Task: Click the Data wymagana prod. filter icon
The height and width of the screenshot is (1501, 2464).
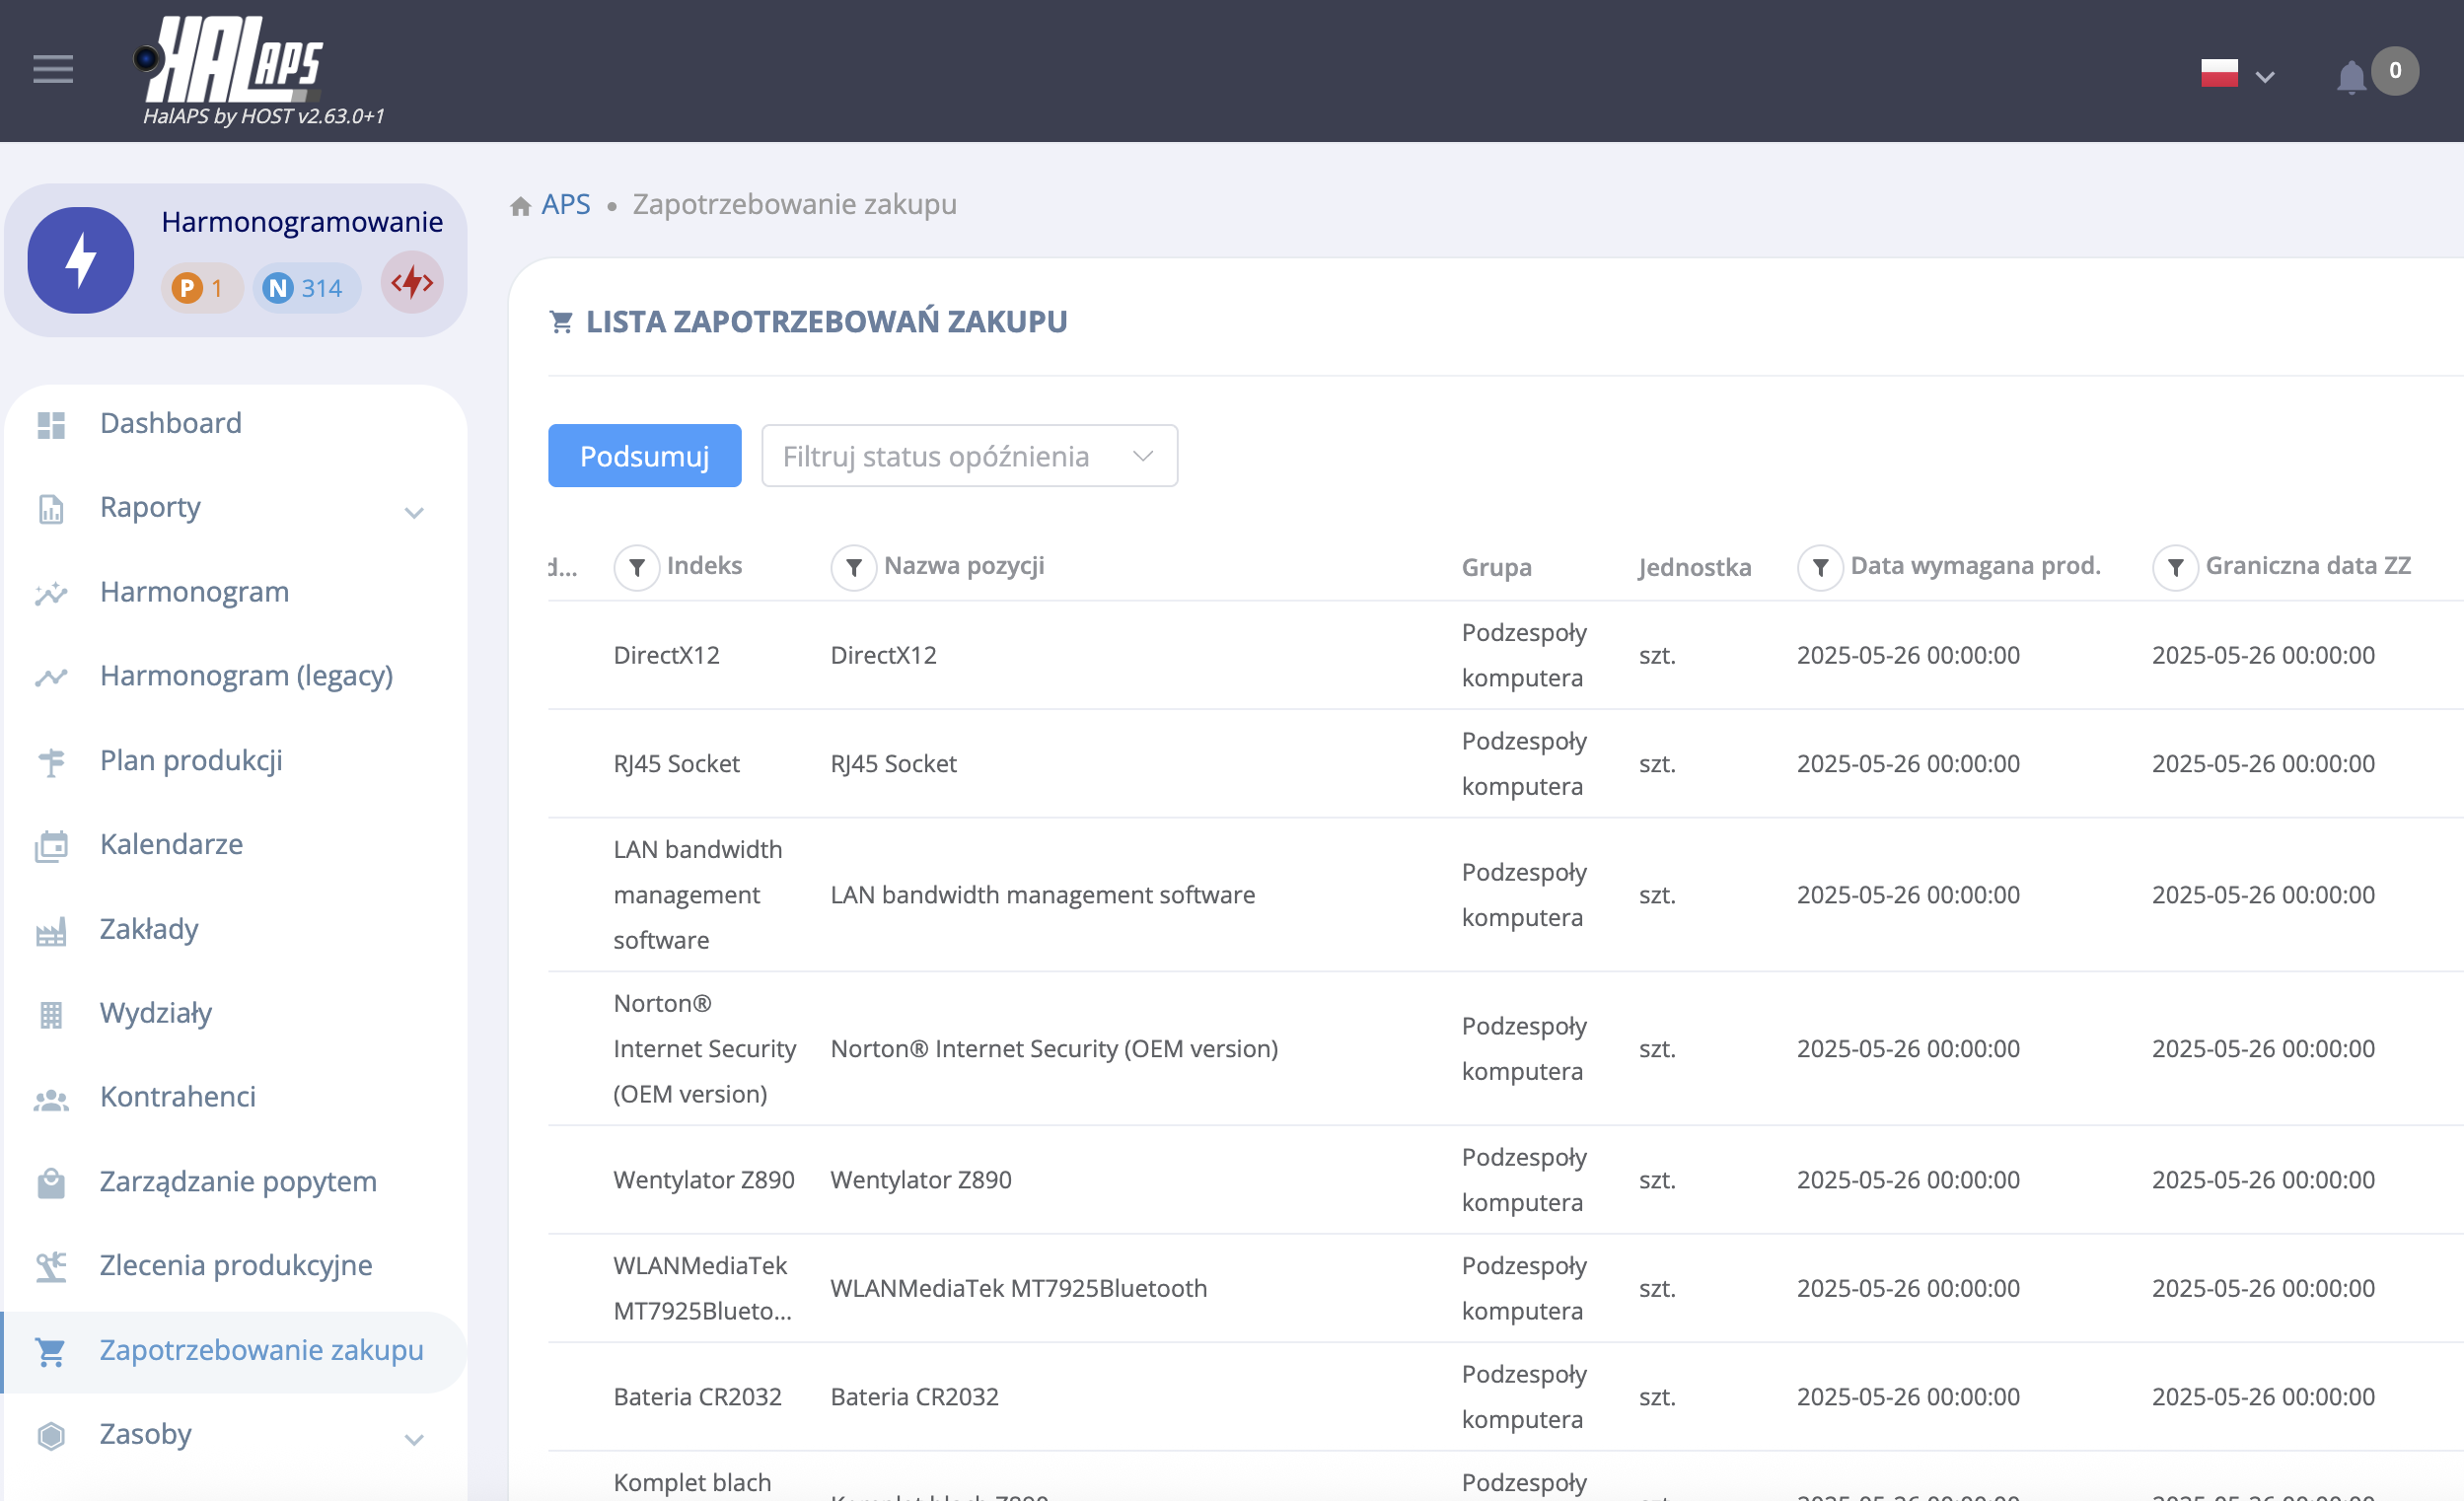Action: pos(1820,567)
